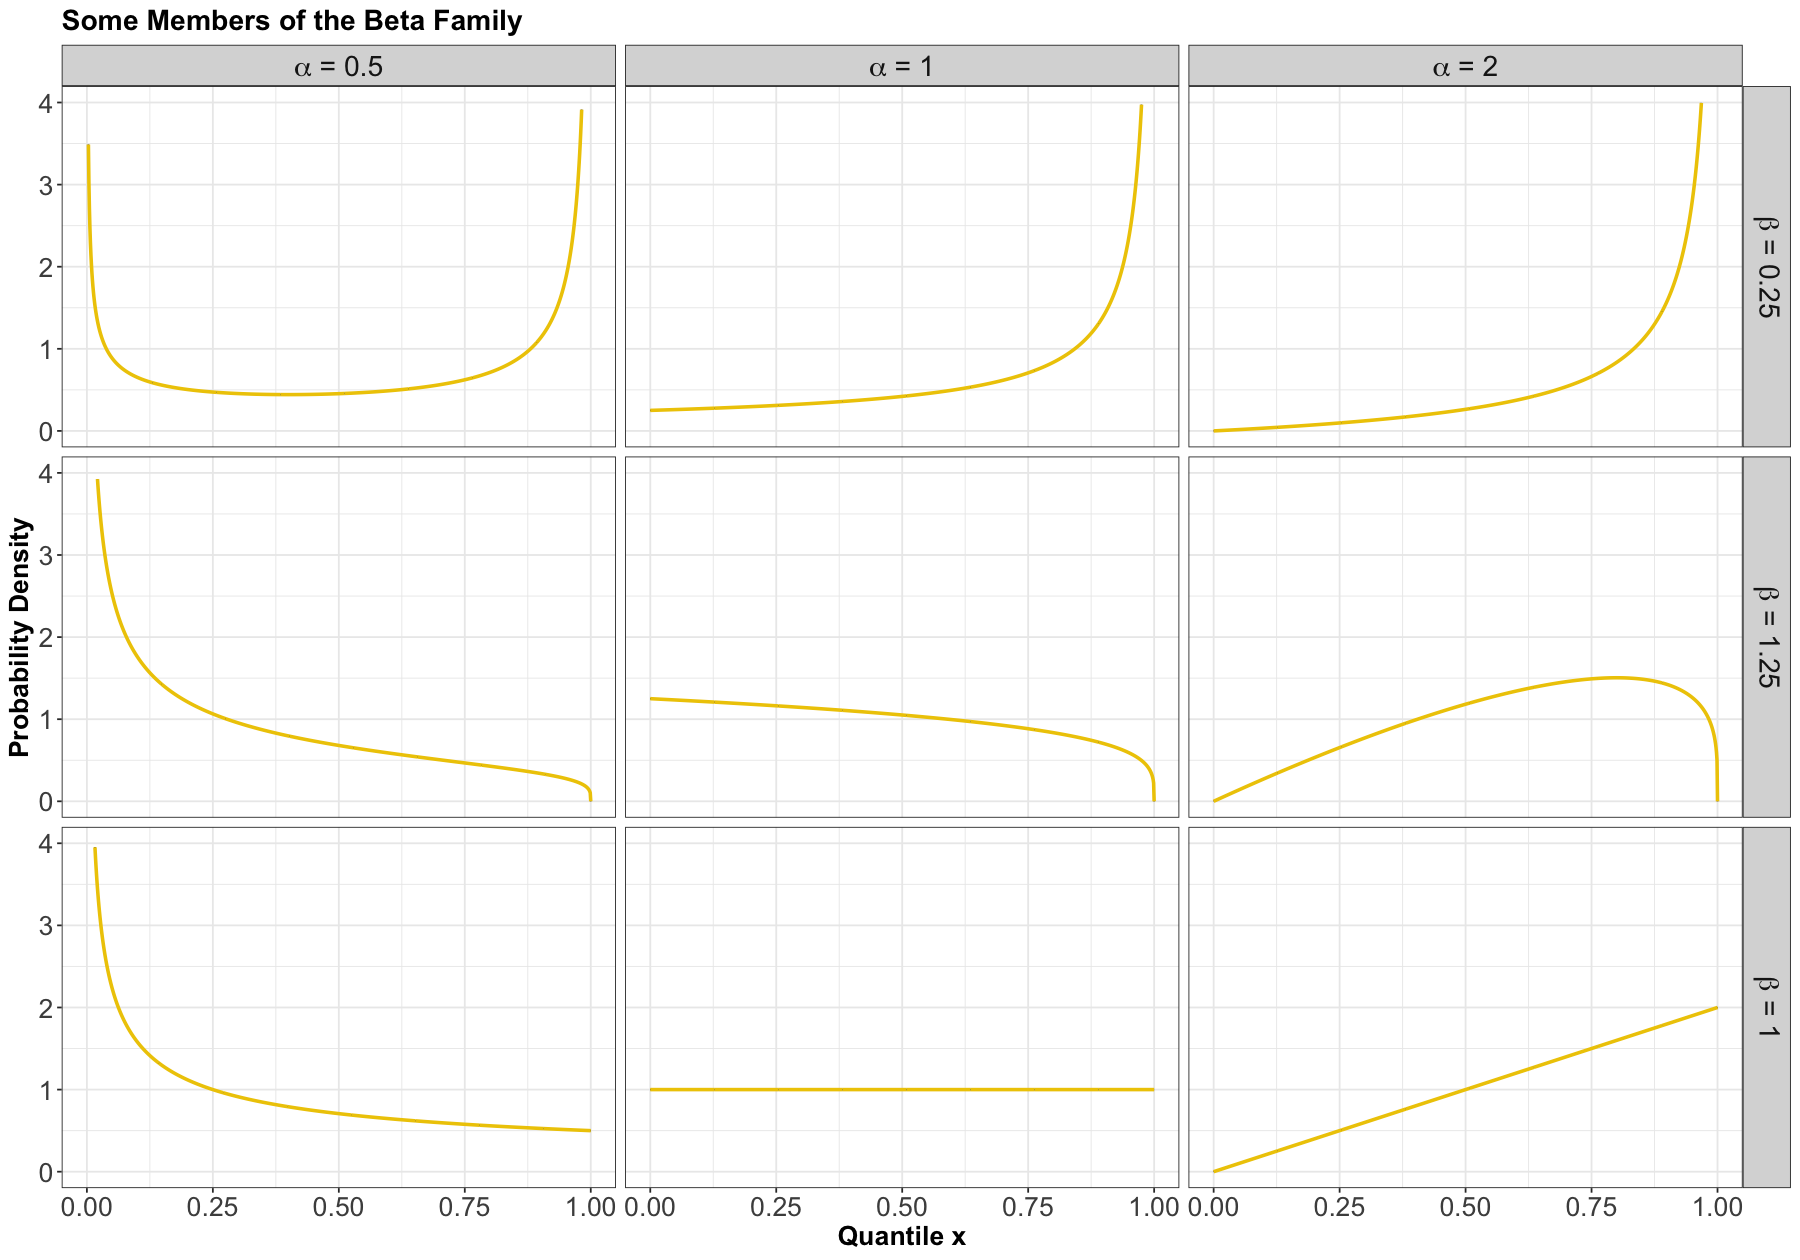
Task: Click the hump peak of the curve in the α = 2, β = 1.25 panel
Action: click(x=1614, y=678)
